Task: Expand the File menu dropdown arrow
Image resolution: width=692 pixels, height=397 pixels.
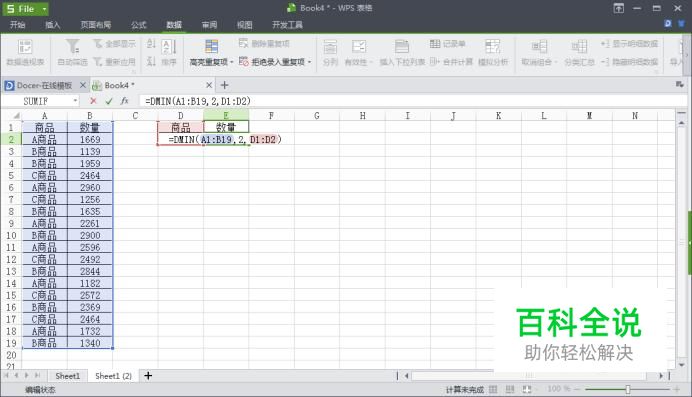Action: tap(44, 9)
